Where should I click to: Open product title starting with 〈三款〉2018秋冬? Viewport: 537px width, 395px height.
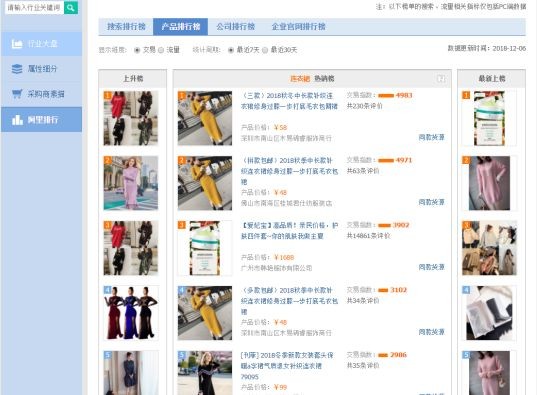coord(289,101)
